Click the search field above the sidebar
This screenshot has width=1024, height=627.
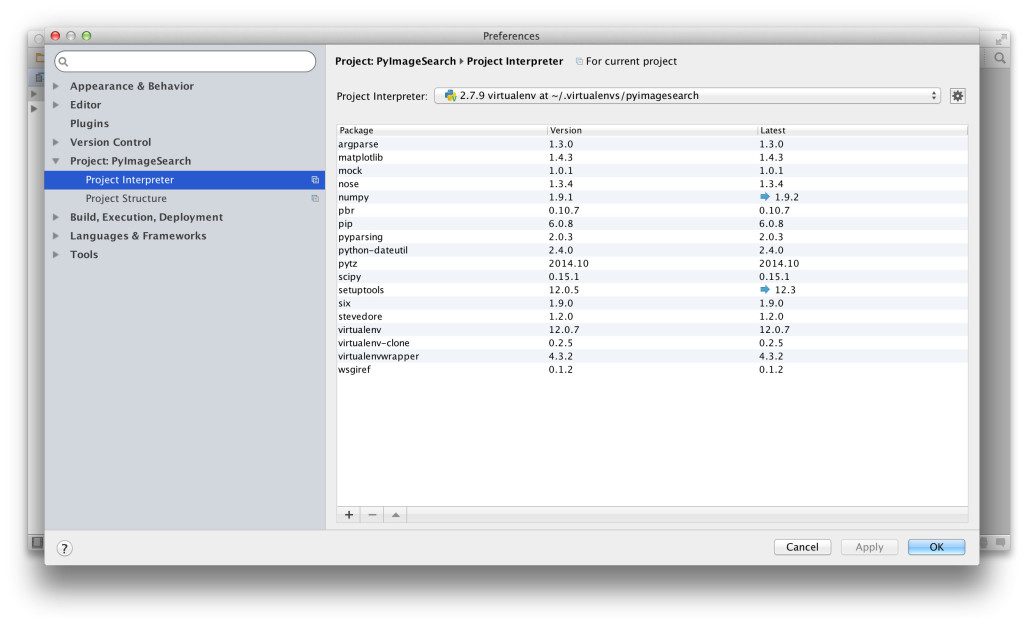185,61
